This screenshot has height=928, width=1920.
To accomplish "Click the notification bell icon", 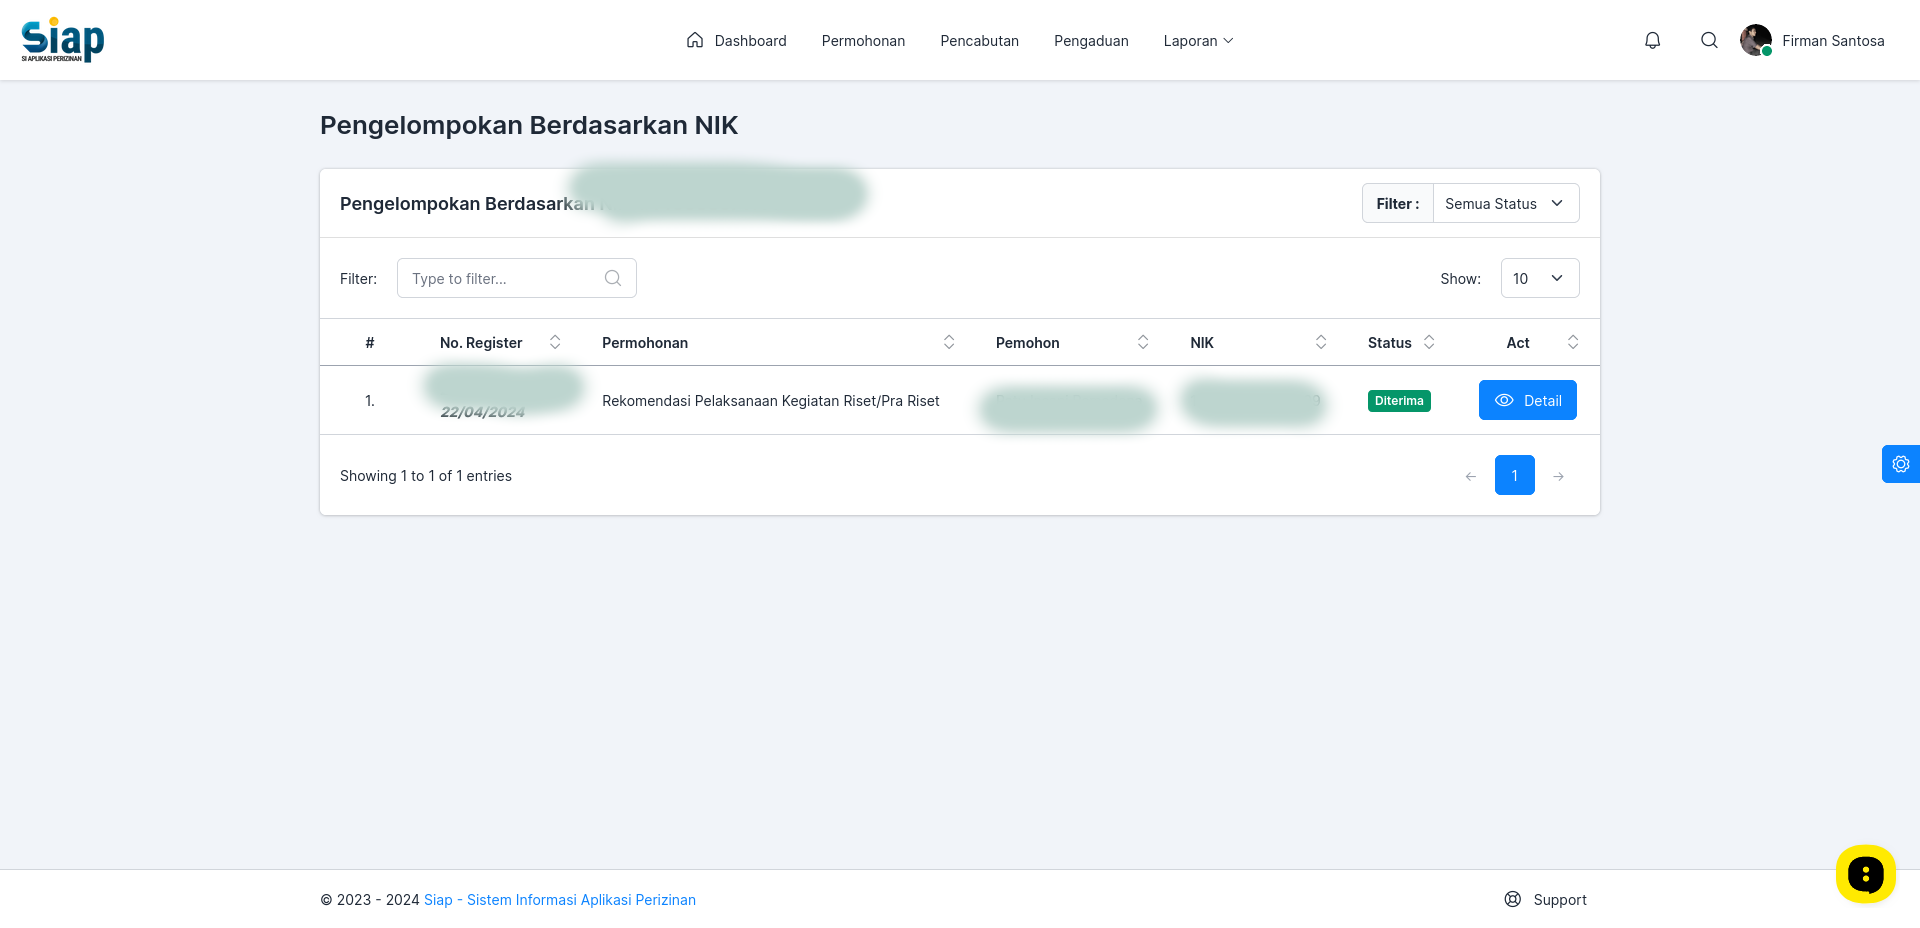I will click(1653, 40).
